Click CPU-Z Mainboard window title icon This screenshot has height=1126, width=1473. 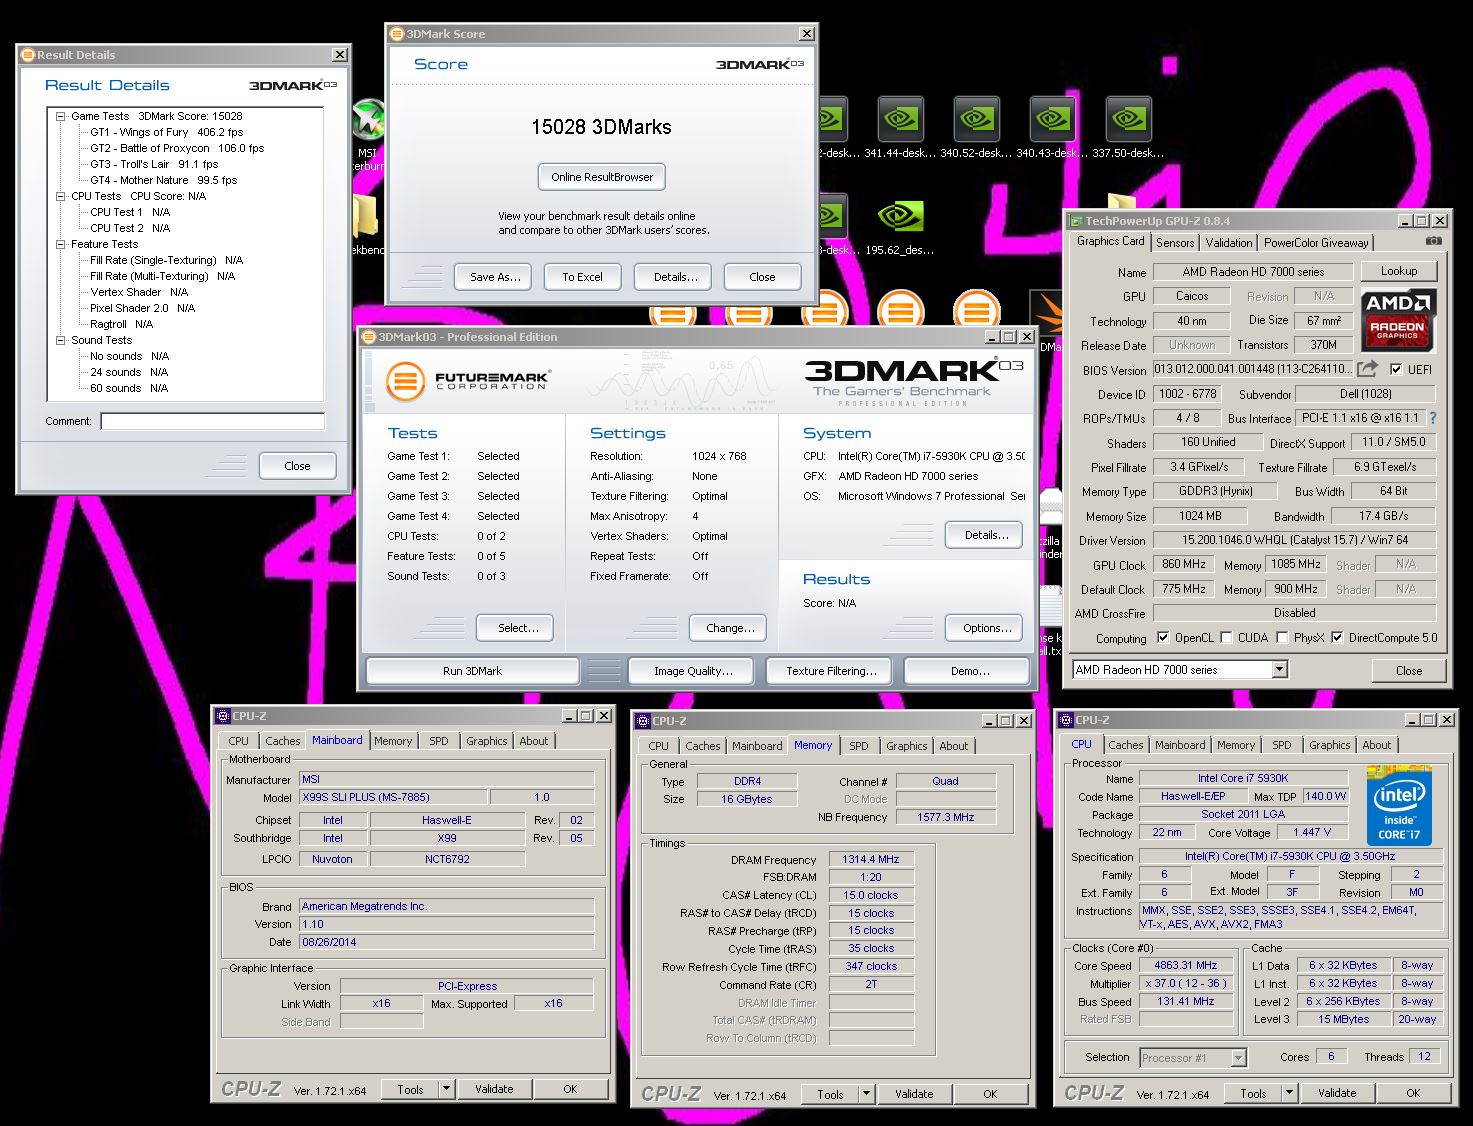coord(224,716)
